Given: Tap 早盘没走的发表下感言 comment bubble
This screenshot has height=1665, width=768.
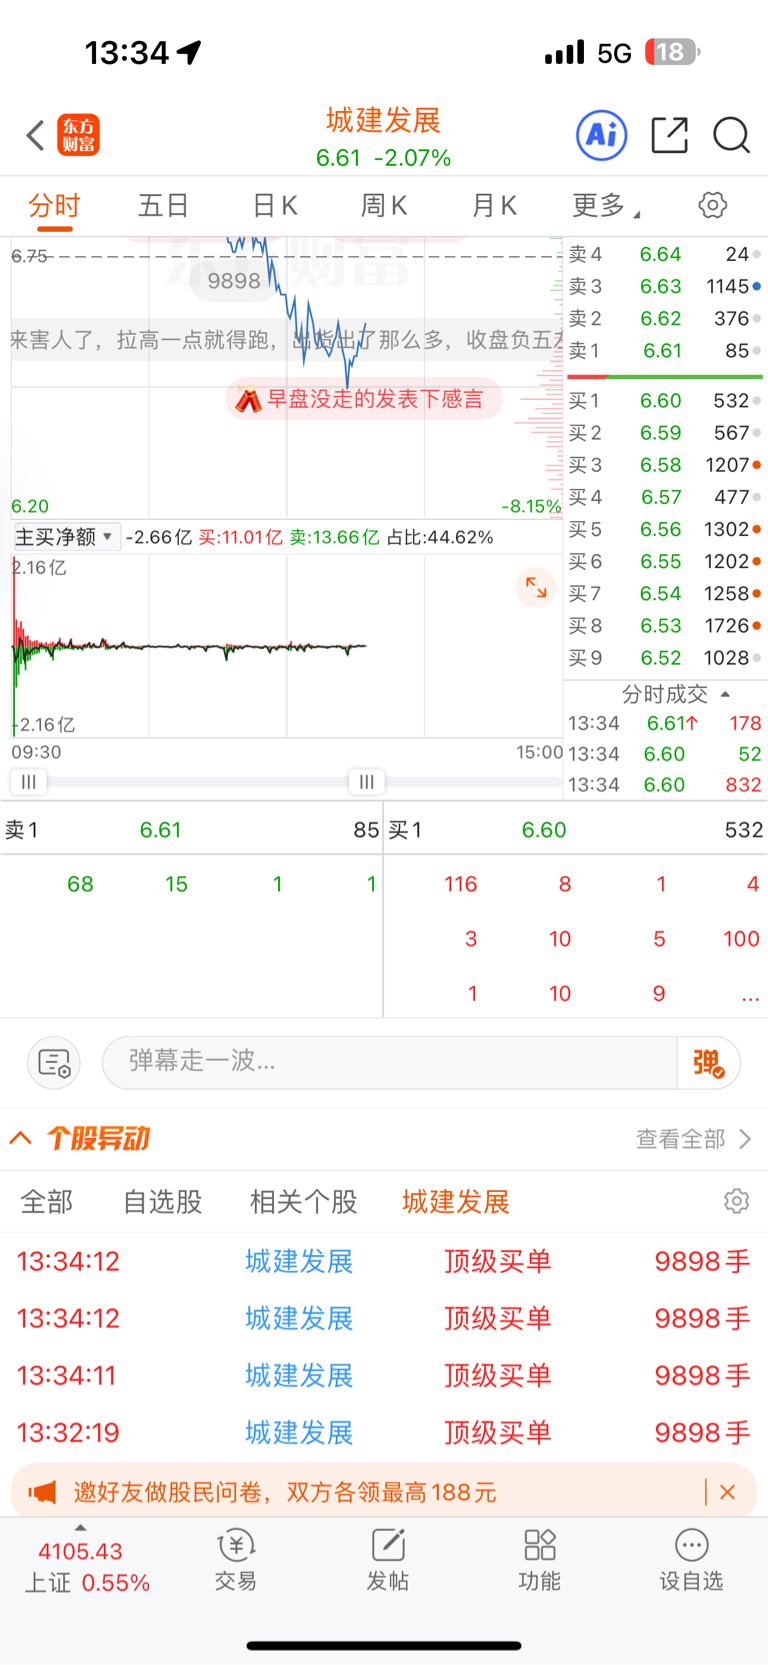Looking at the screenshot, I should [364, 400].
